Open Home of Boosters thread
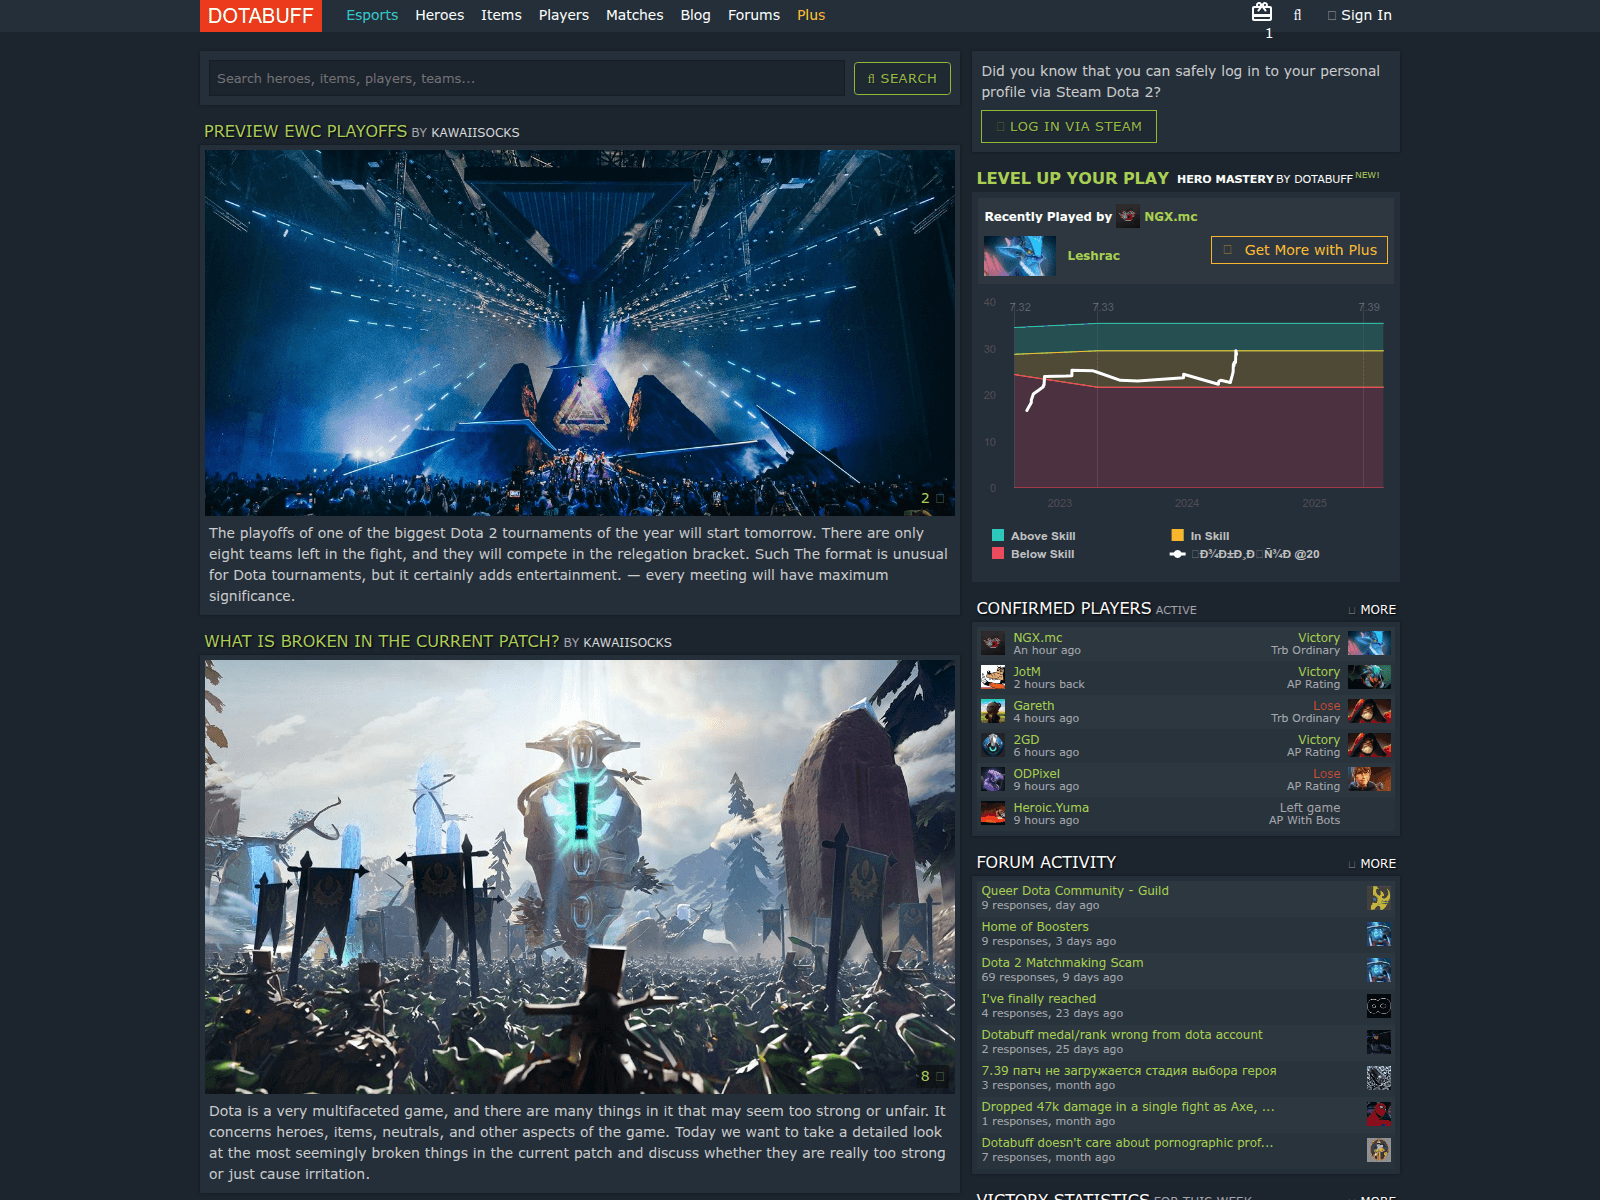Screen dimensions: 1600x1200 [x=1035, y=926]
